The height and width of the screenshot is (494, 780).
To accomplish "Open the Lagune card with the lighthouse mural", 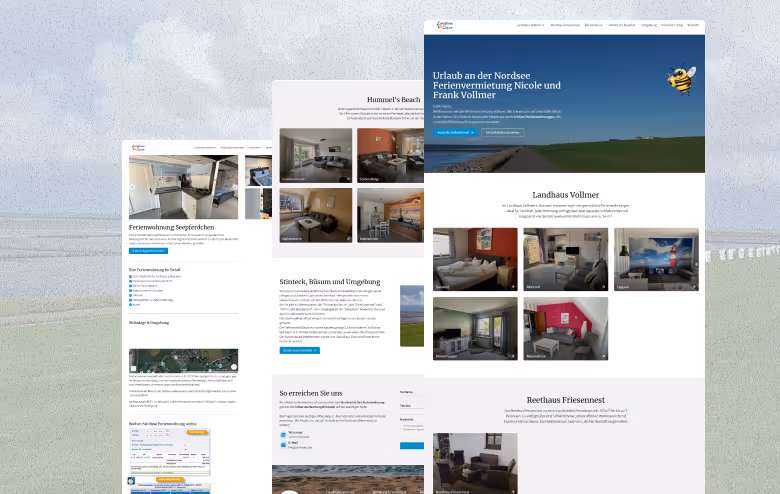I will pos(656,259).
